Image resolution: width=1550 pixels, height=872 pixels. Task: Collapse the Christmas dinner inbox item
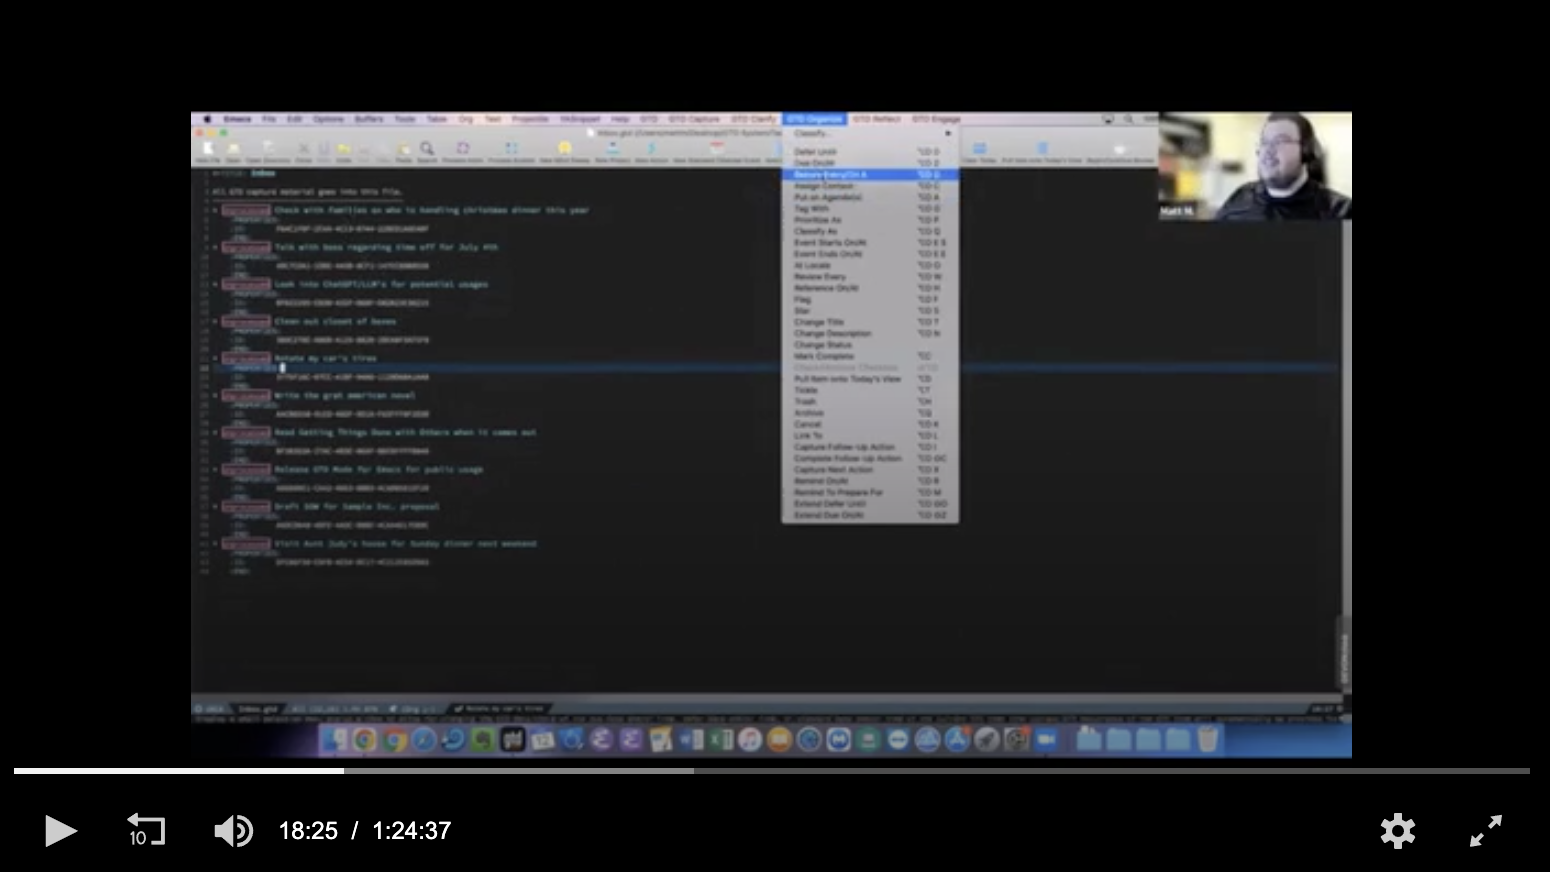point(215,211)
